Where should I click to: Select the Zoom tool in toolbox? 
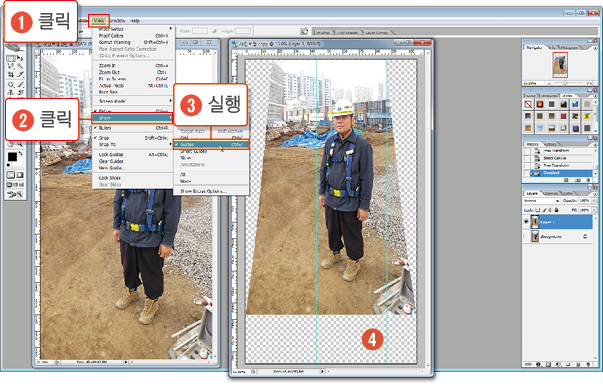(x=20, y=144)
